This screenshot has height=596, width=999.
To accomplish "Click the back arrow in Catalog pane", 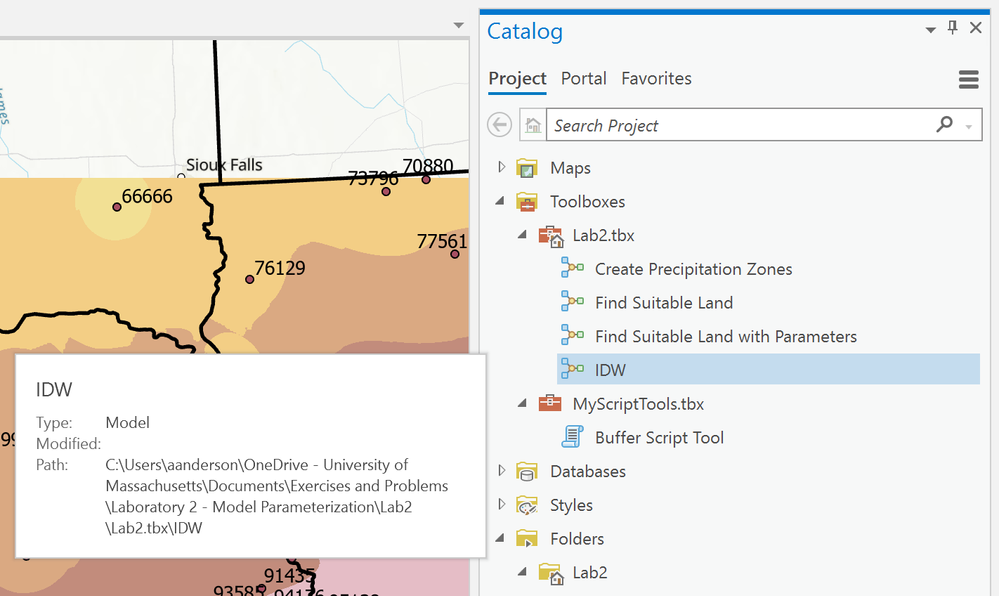I will tap(499, 125).
